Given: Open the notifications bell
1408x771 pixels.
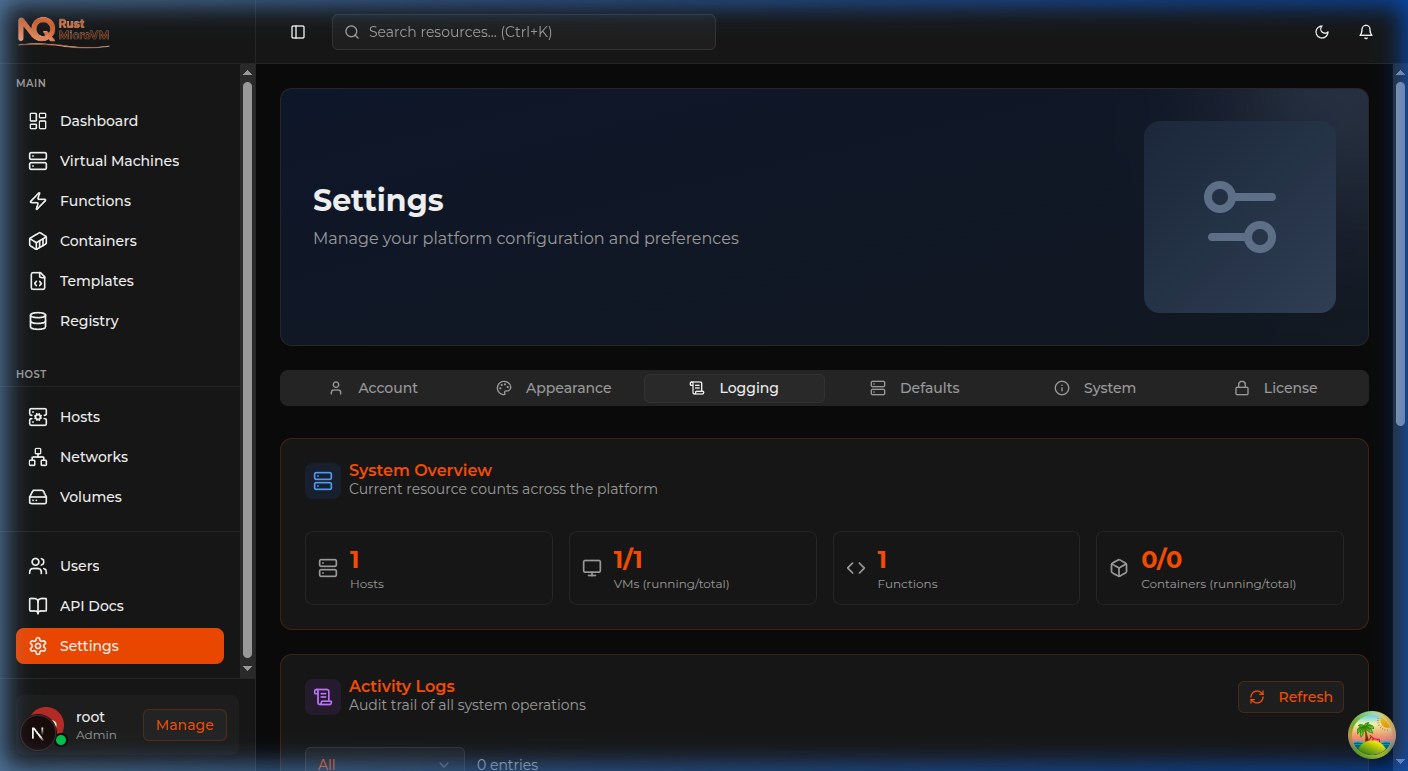Looking at the screenshot, I should [1366, 32].
